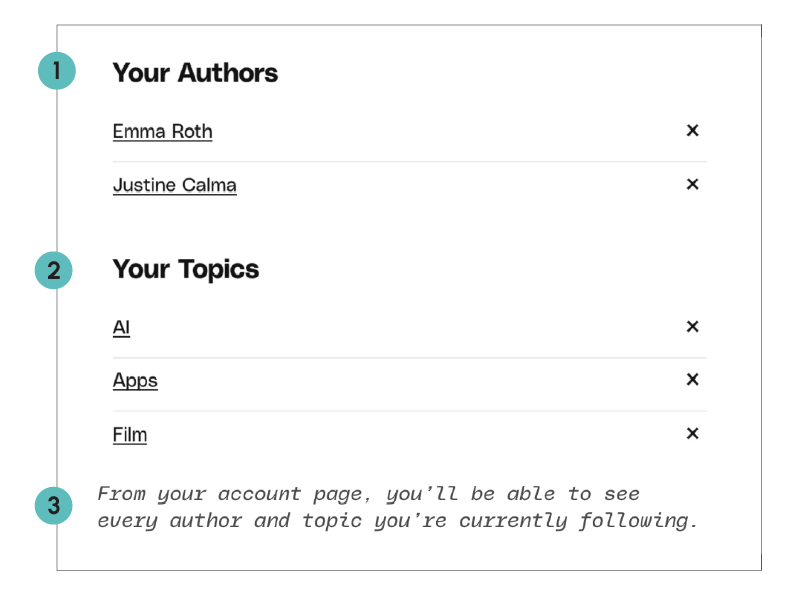Open Emma Roth's author page
The height and width of the screenshot is (605, 792).
pyautogui.click(x=162, y=132)
